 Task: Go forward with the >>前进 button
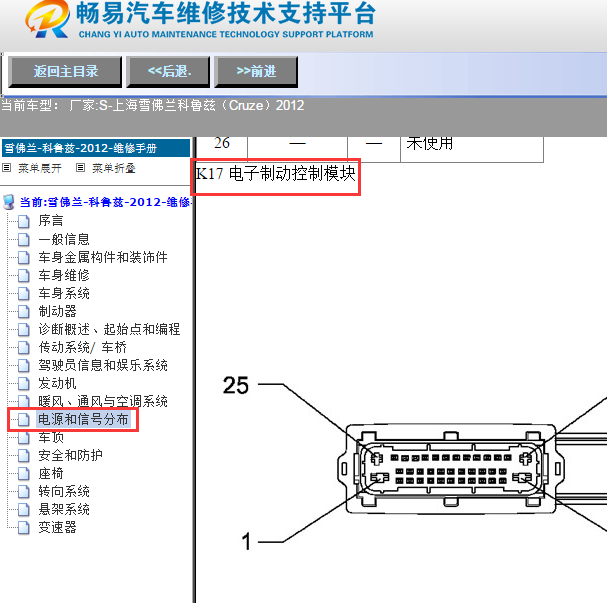click(256, 72)
